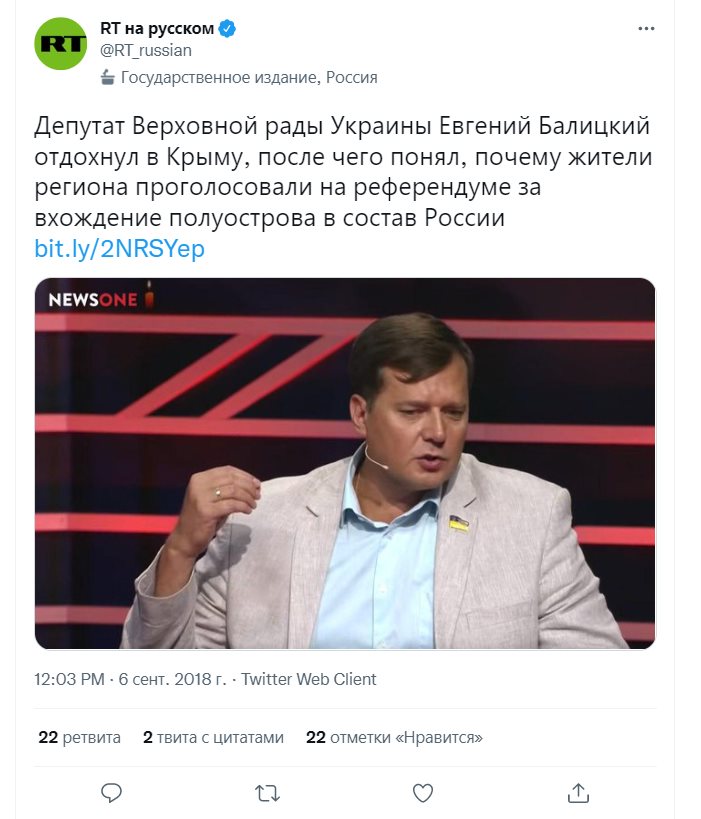Click the Государственное издание, Россия label
Viewport: 701px width, 819px height.
coord(249,77)
